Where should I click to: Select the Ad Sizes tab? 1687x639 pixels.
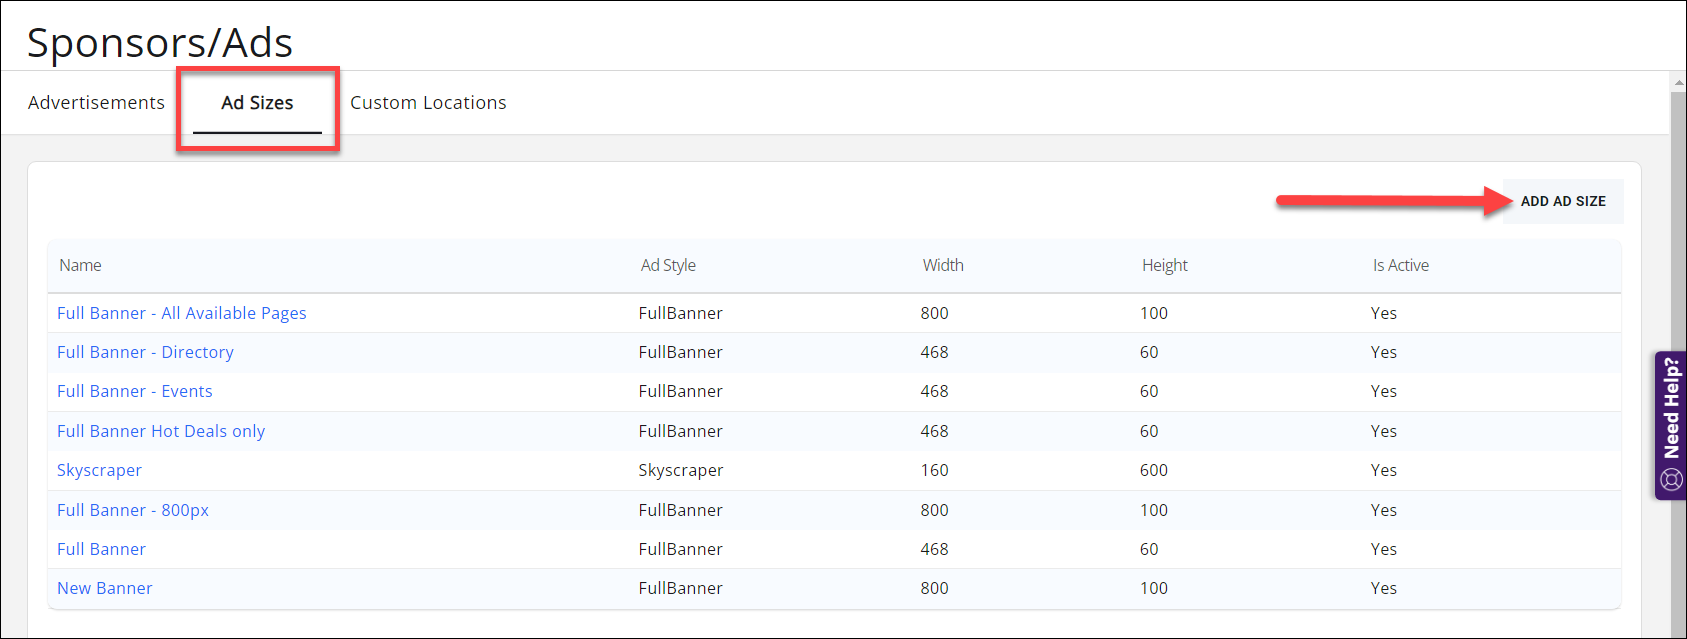(257, 103)
